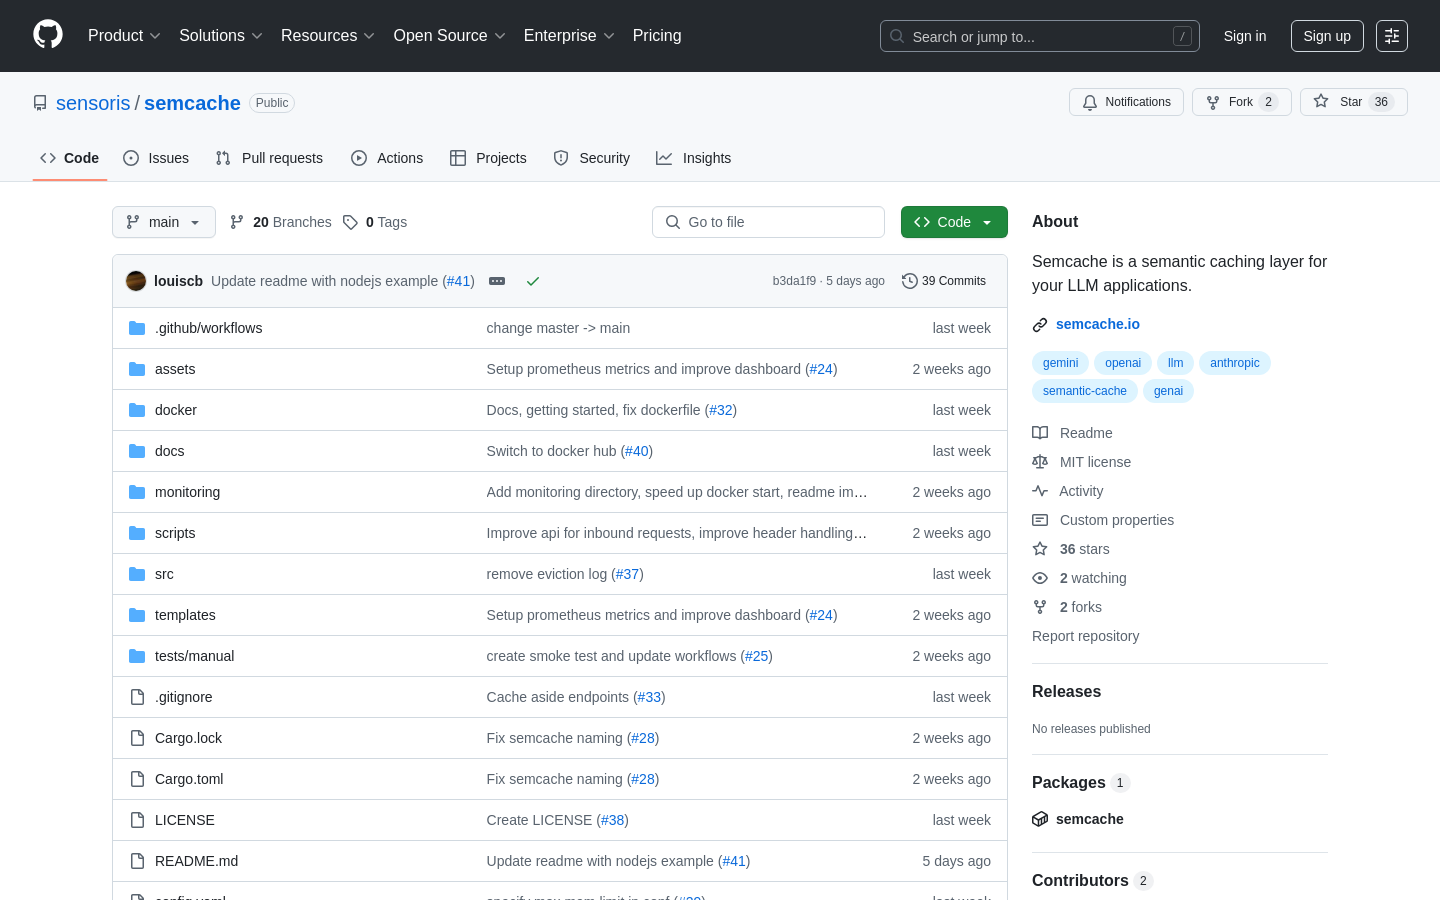Select the anthropic topic tag
This screenshot has width=1440, height=900.
[1234, 363]
